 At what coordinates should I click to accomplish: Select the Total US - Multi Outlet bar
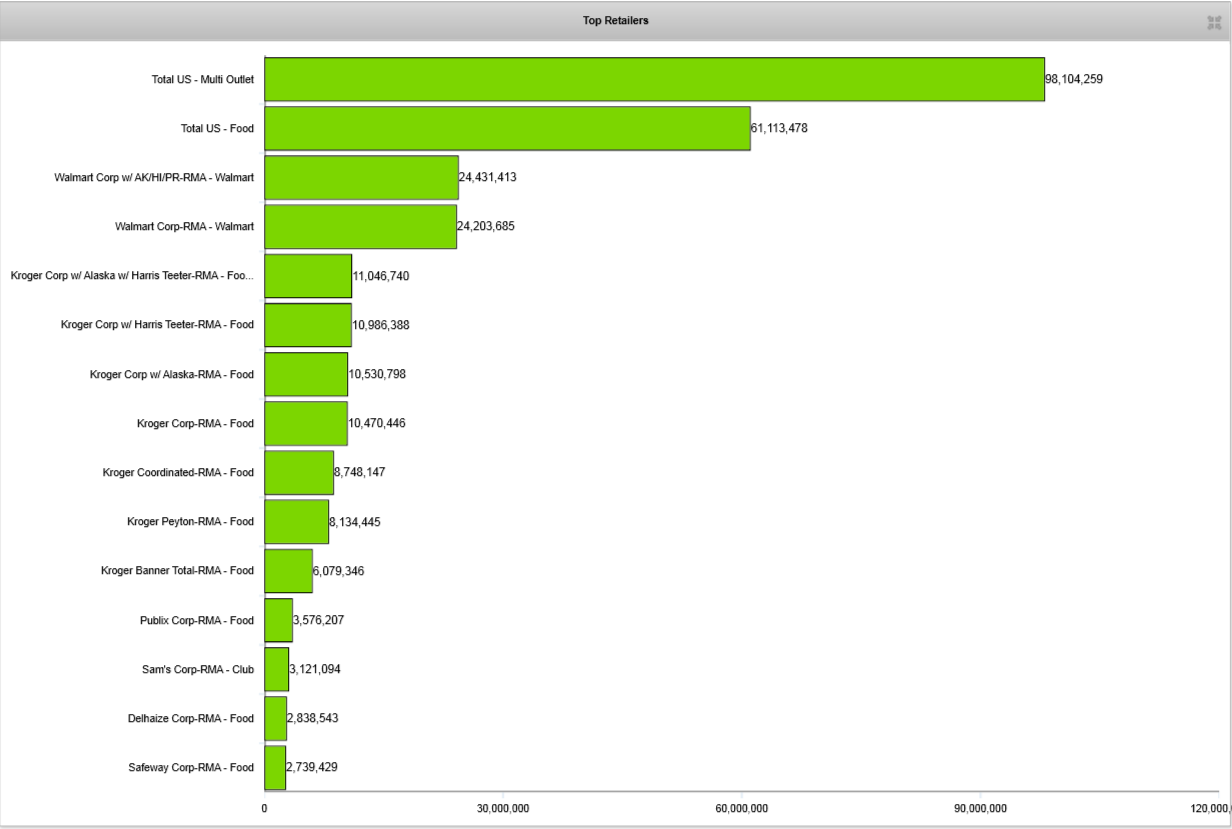[654, 79]
